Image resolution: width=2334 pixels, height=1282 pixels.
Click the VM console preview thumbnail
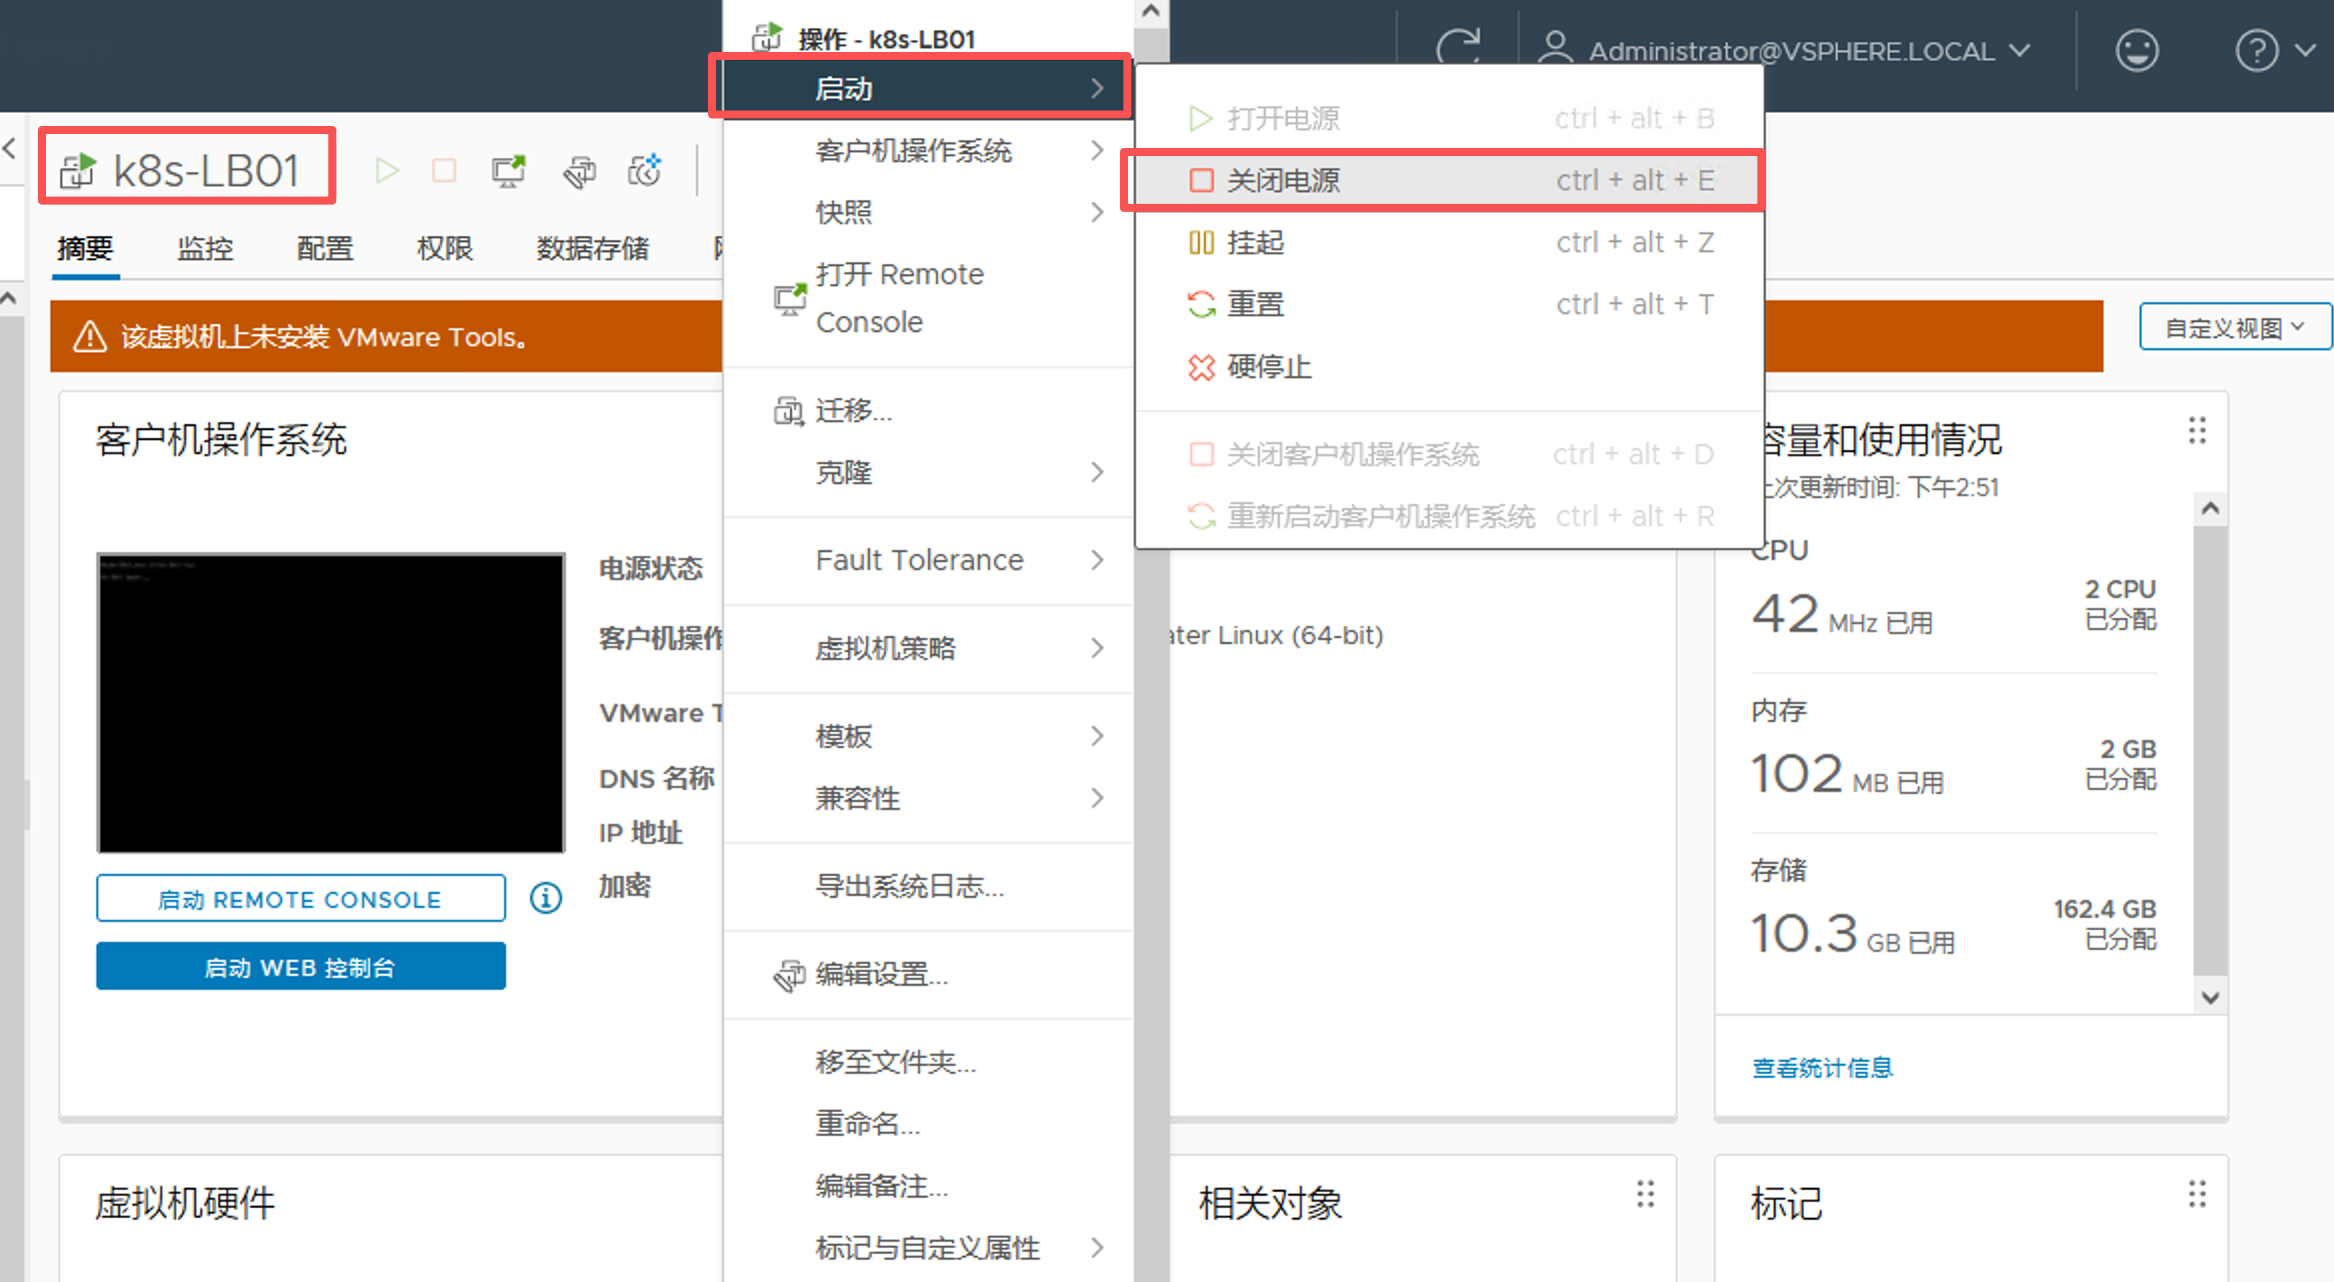point(331,703)
